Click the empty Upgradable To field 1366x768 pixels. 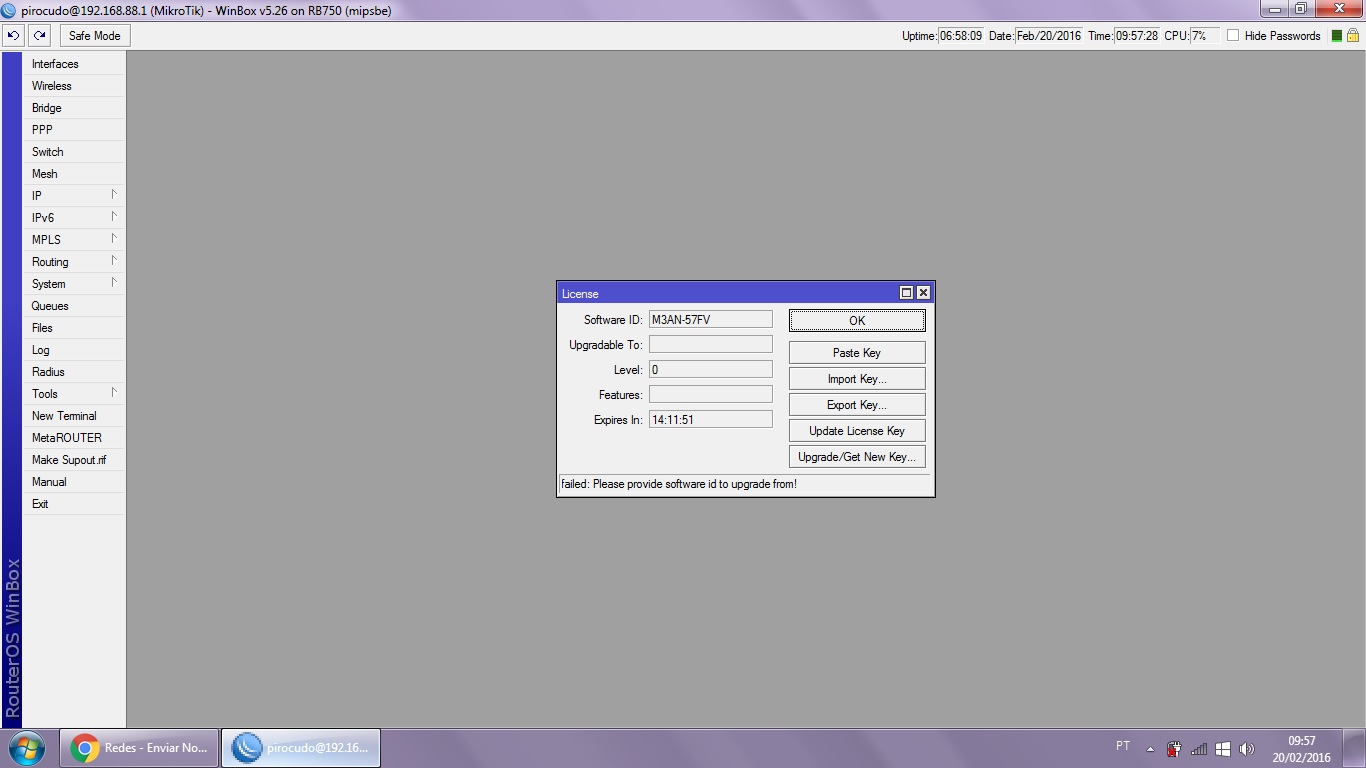[711, 344]
